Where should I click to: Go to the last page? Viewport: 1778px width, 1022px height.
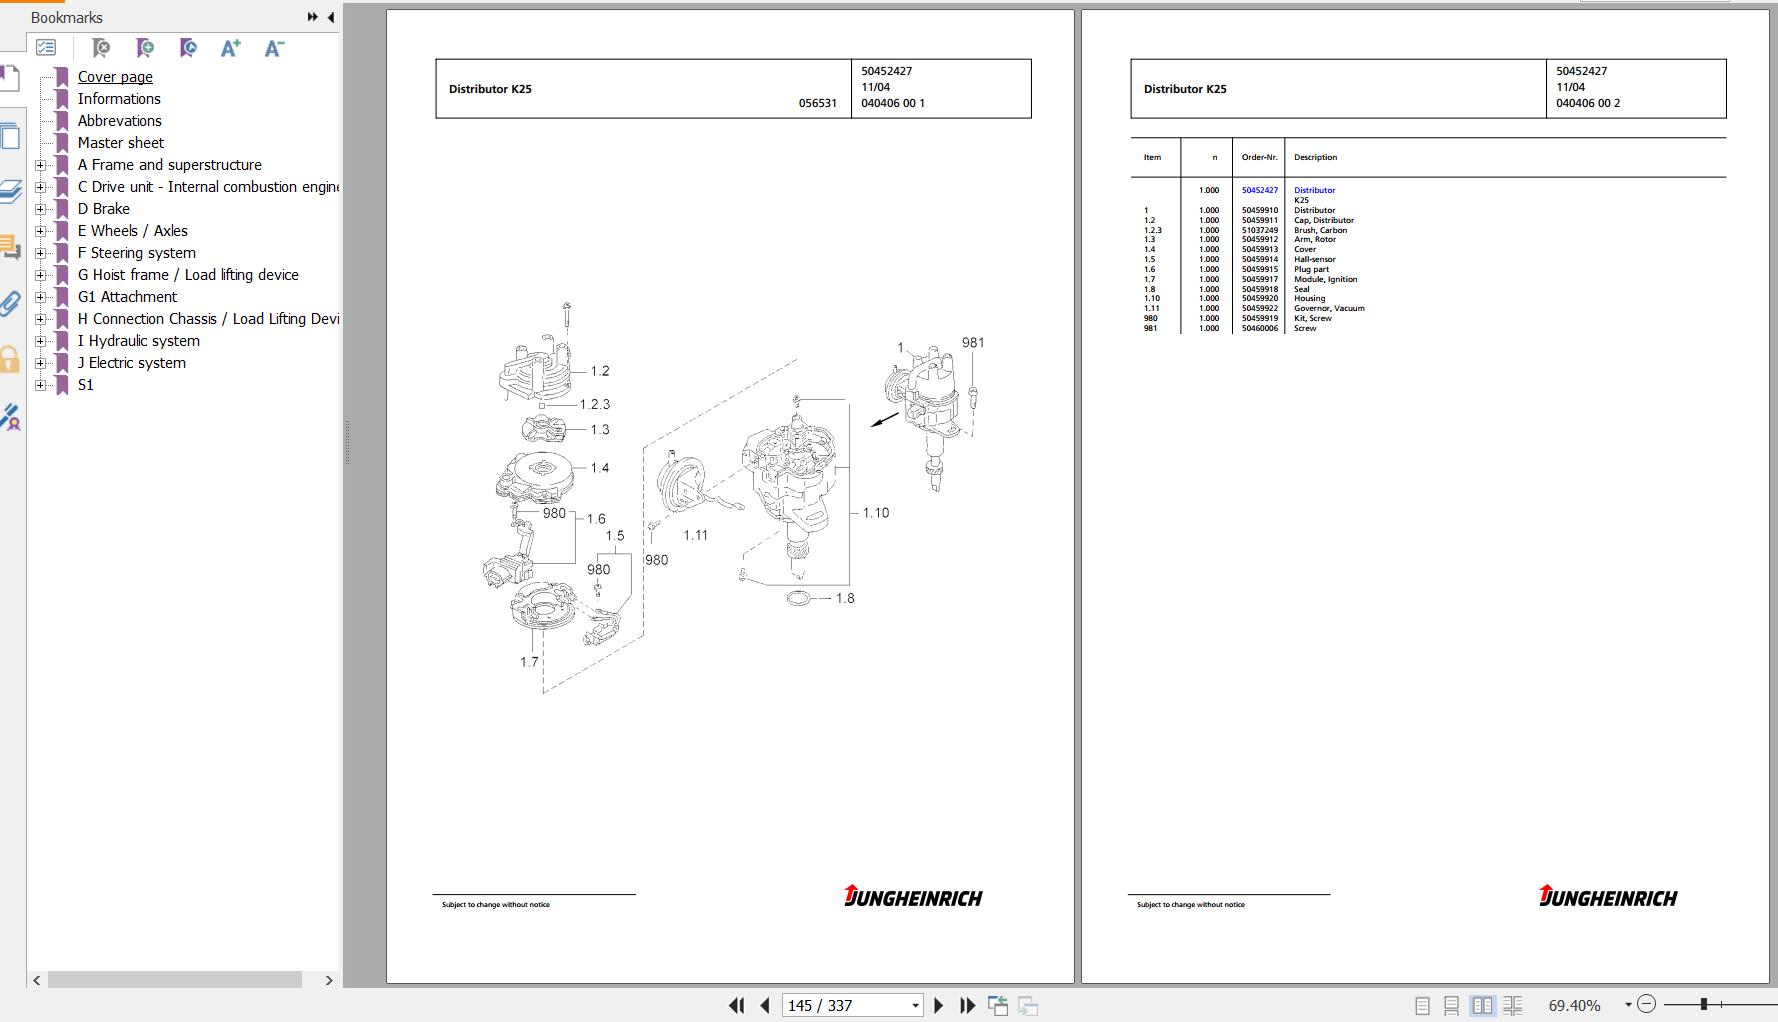967,1005
